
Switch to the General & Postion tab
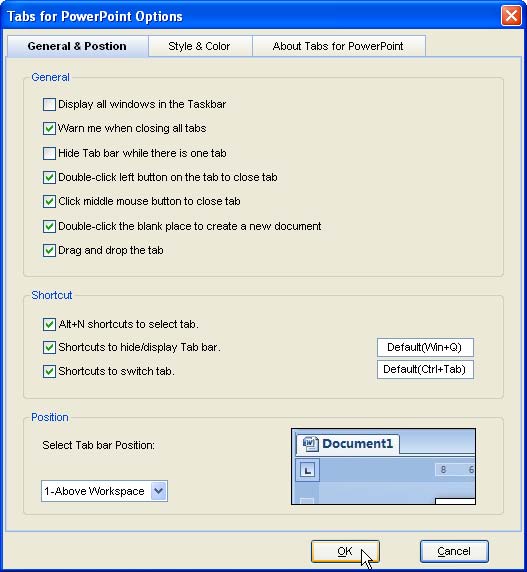click(77, 46)
